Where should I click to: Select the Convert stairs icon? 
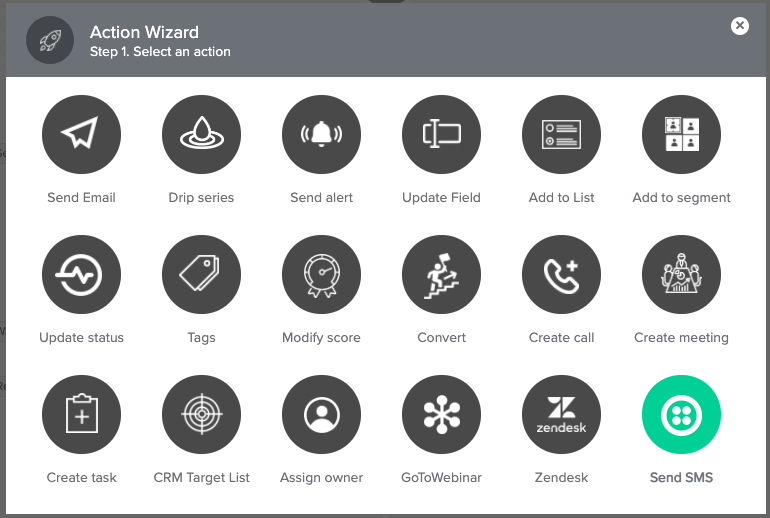pos(441,274)
